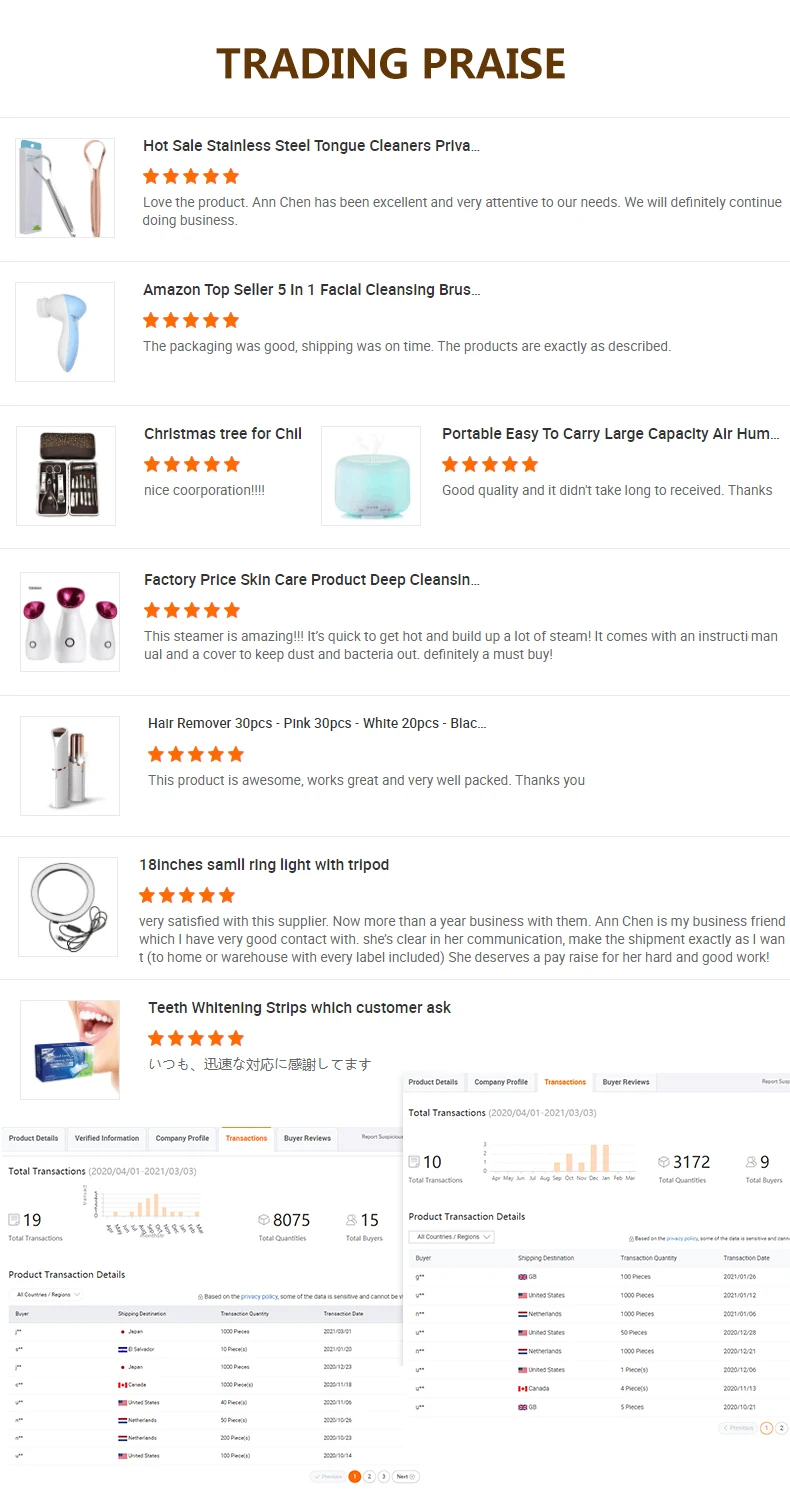Expand the left All Countries / Regions dropdown
790x1490 pixels.
[x=47, y=1294]
